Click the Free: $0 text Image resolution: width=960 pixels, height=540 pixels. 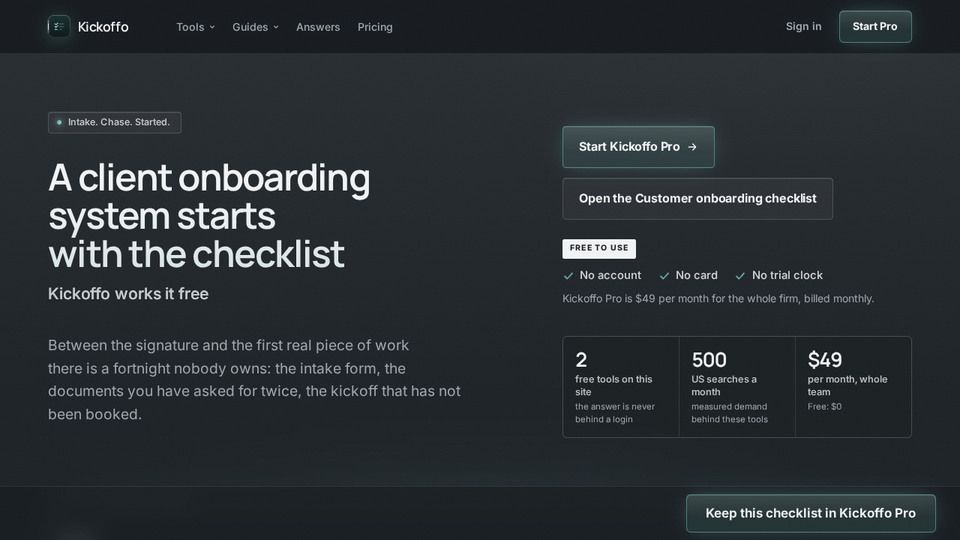click(x=825, y=407)
